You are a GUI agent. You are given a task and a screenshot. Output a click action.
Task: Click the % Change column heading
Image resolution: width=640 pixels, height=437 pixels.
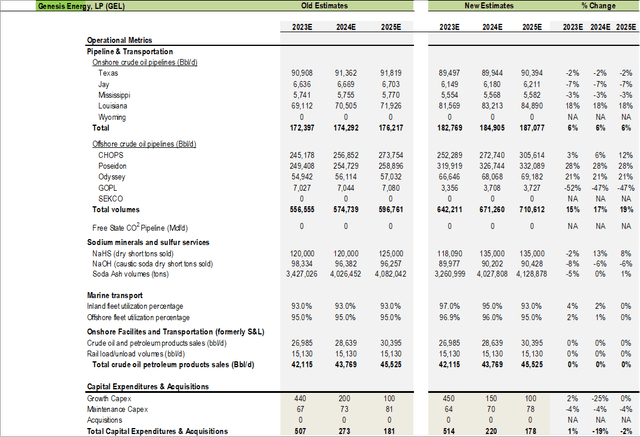click(x=598, y=6)
